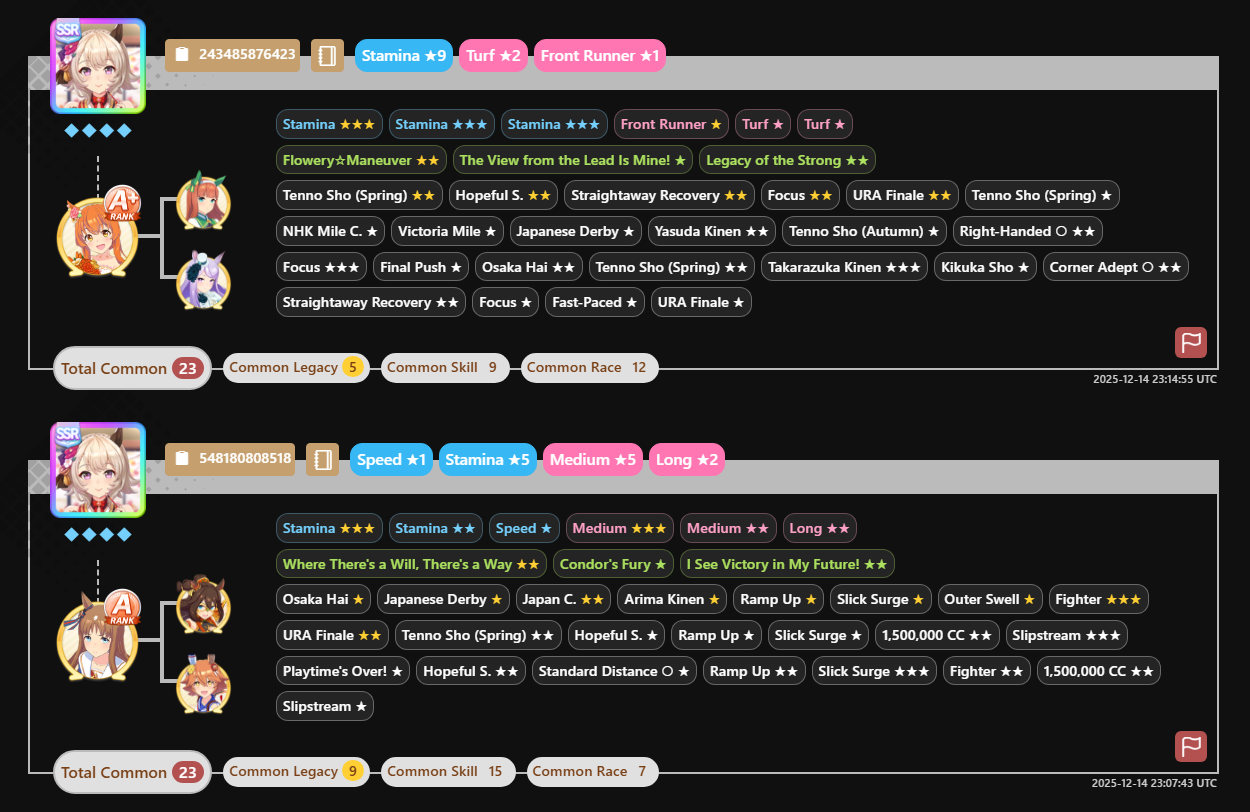Click Common Race 12 pill
This screenshot has width=1250, height=812.
(x=589, y=367)
